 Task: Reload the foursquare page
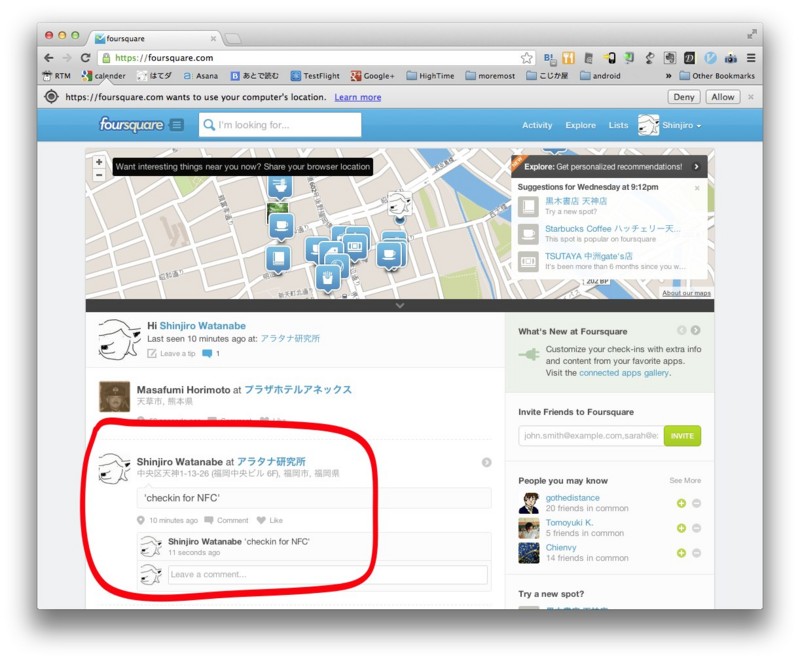click(85, 58)
